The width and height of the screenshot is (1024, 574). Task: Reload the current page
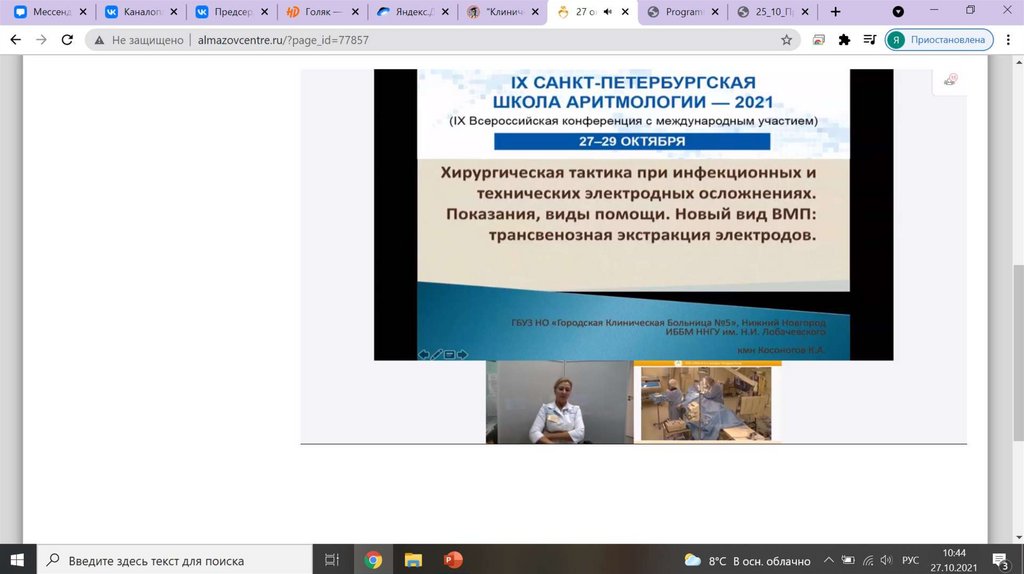click(x=67, y=40)
